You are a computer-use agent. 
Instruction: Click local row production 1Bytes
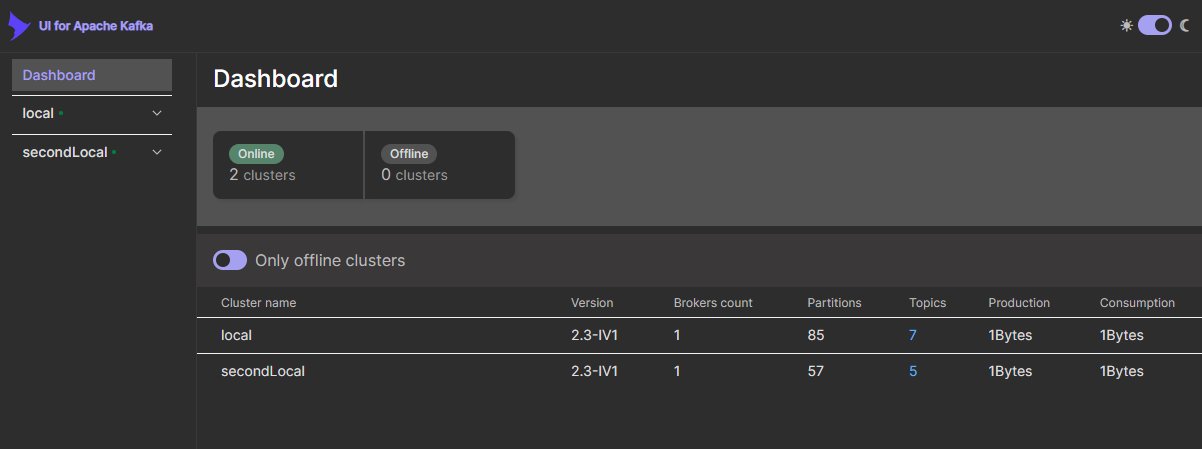(1010, 335)
